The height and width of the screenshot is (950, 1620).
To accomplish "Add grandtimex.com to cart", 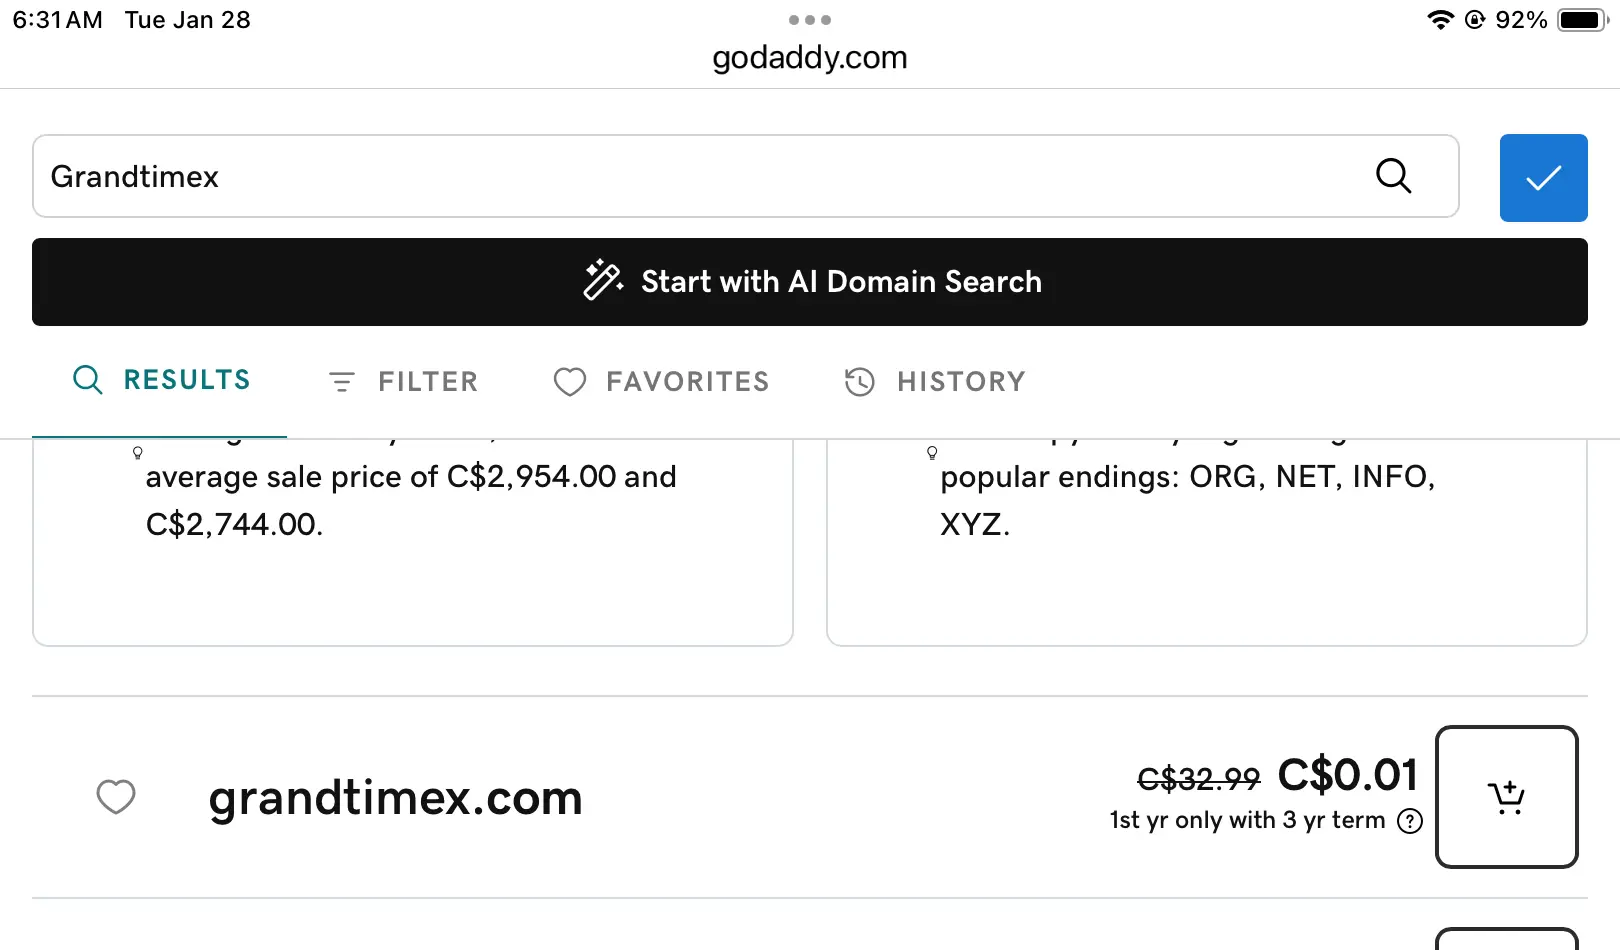I will tap(1506, 797).
